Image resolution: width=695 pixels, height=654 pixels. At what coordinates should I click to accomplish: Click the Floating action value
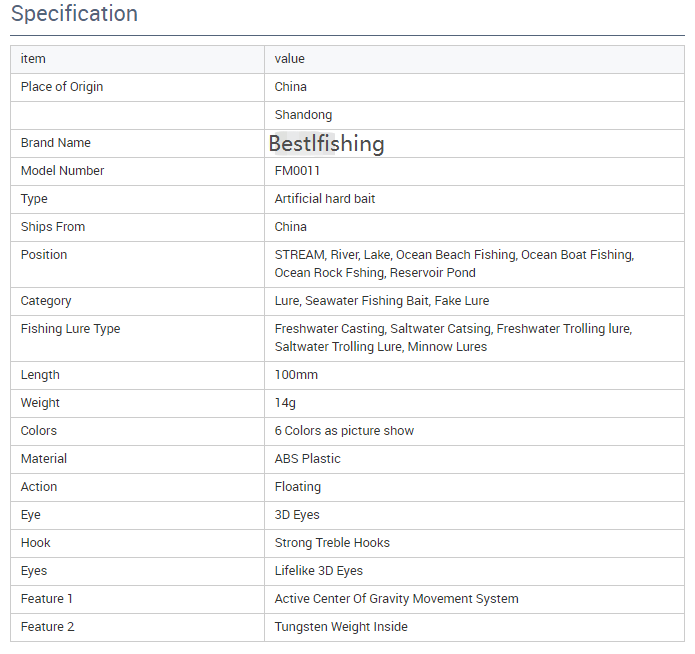click(297, 487)
